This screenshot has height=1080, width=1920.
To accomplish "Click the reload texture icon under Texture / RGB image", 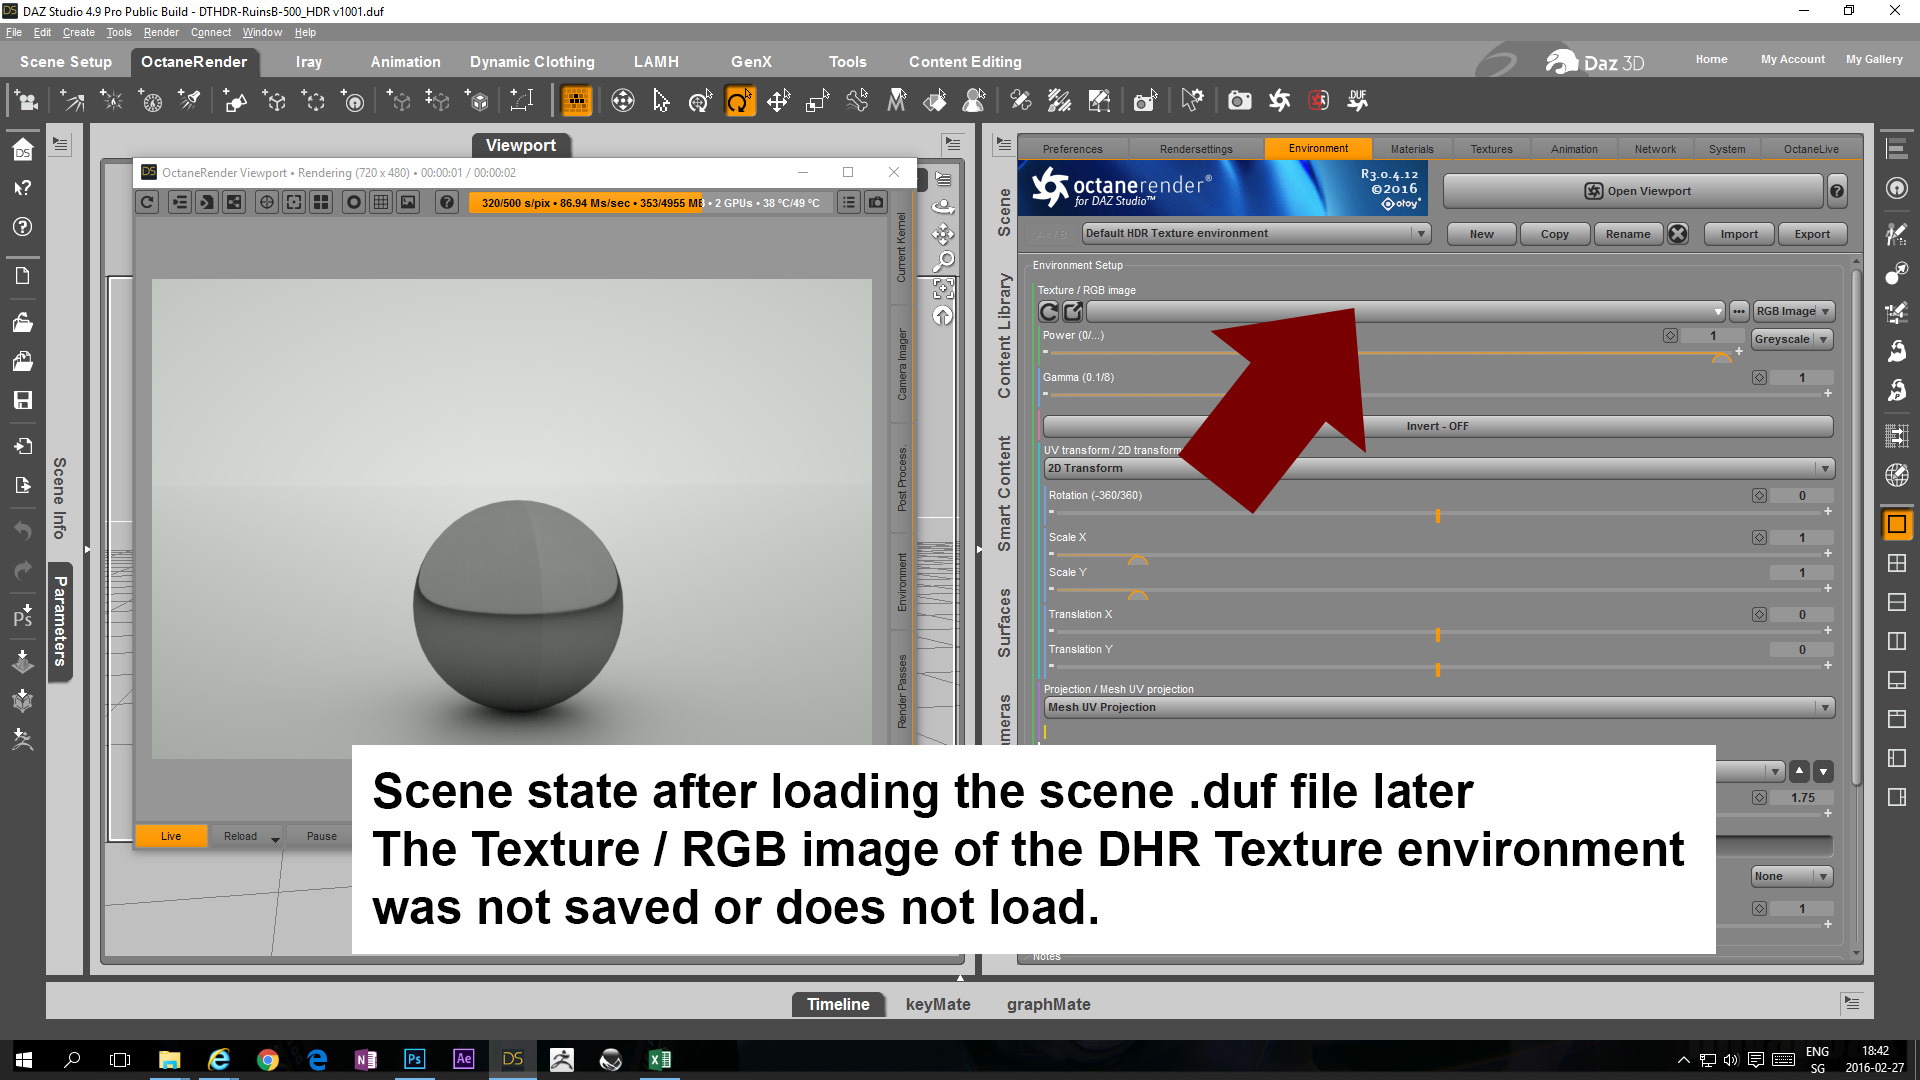I will [1049, 311].
